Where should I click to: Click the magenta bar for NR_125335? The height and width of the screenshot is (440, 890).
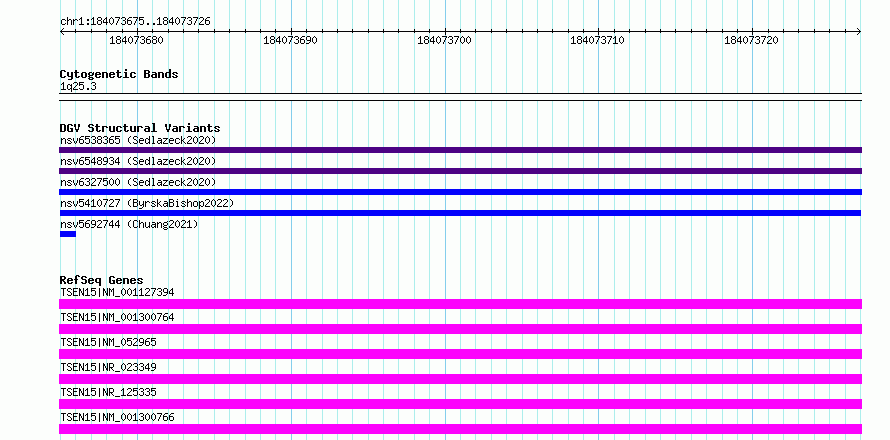coord(460,404)
